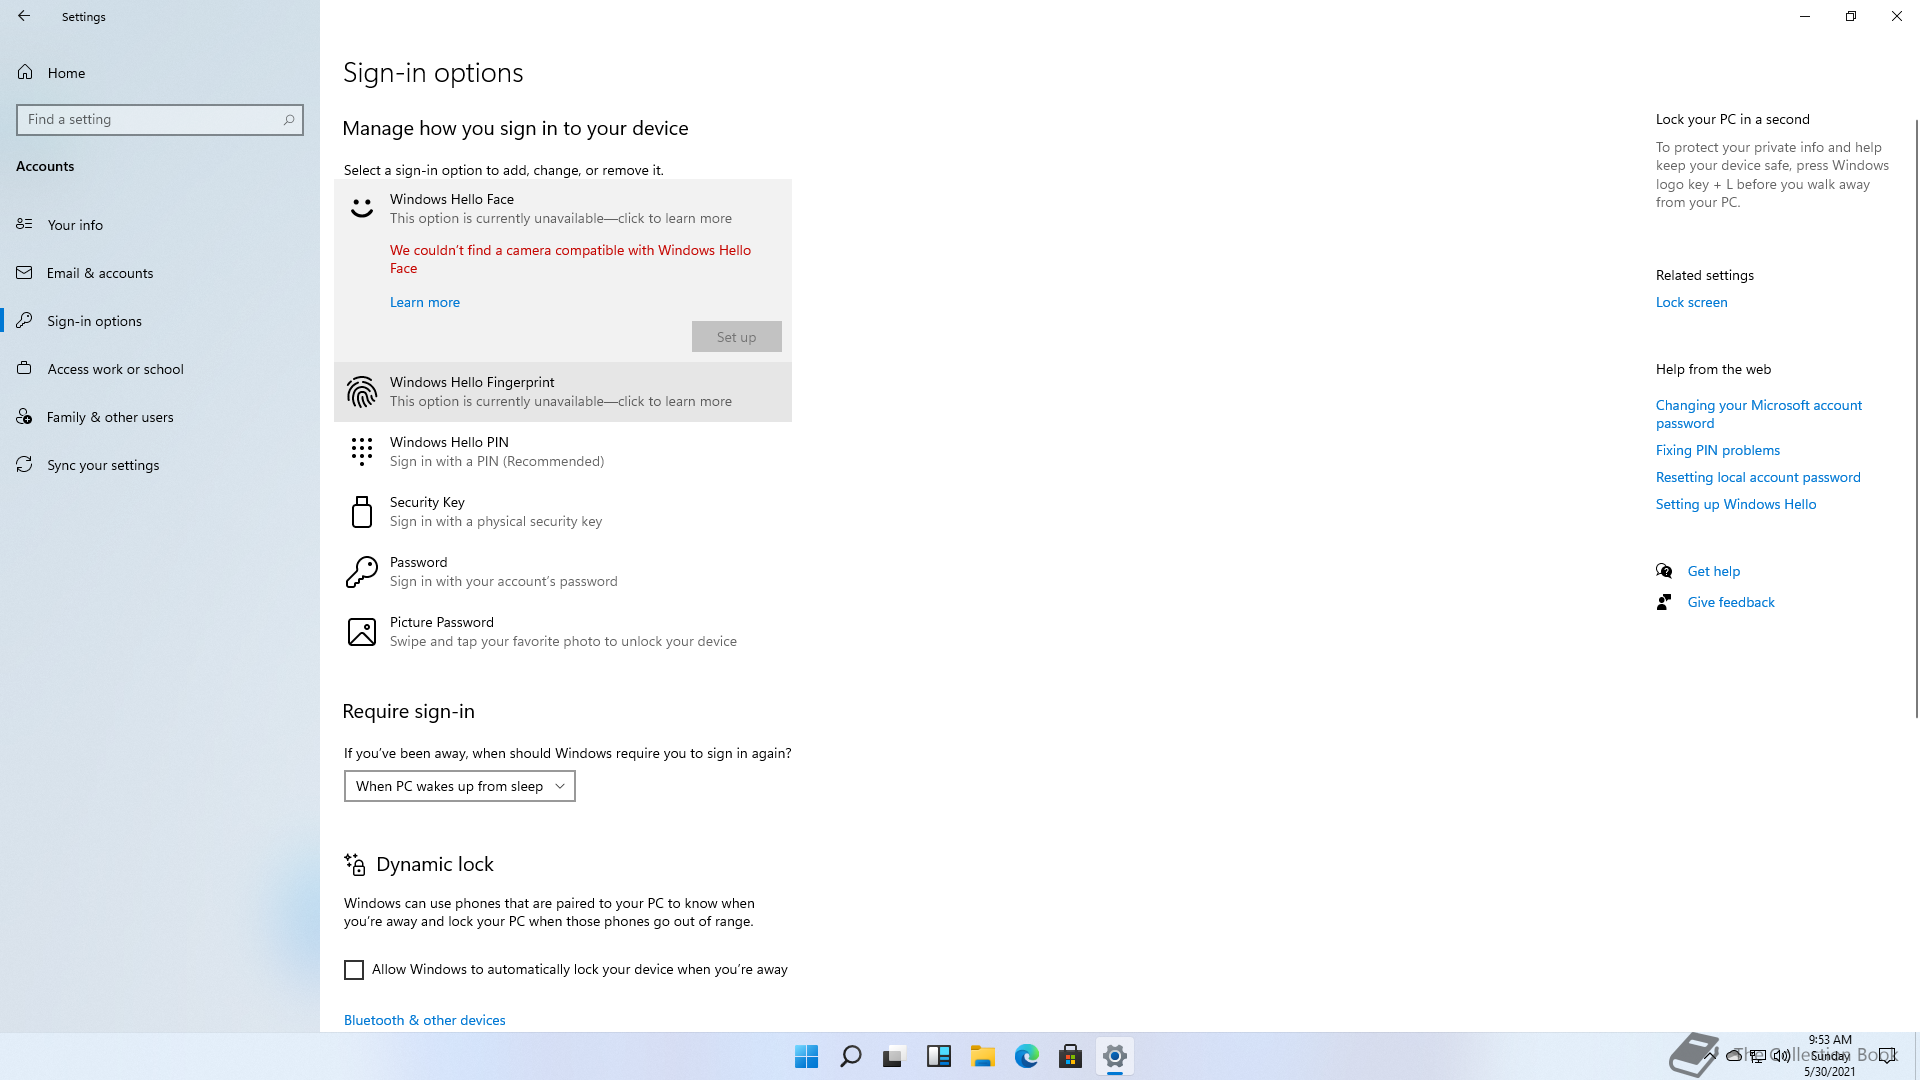Expand Security Key option
This screenshot has height=1080, width=1920.
tap(563, 511)
